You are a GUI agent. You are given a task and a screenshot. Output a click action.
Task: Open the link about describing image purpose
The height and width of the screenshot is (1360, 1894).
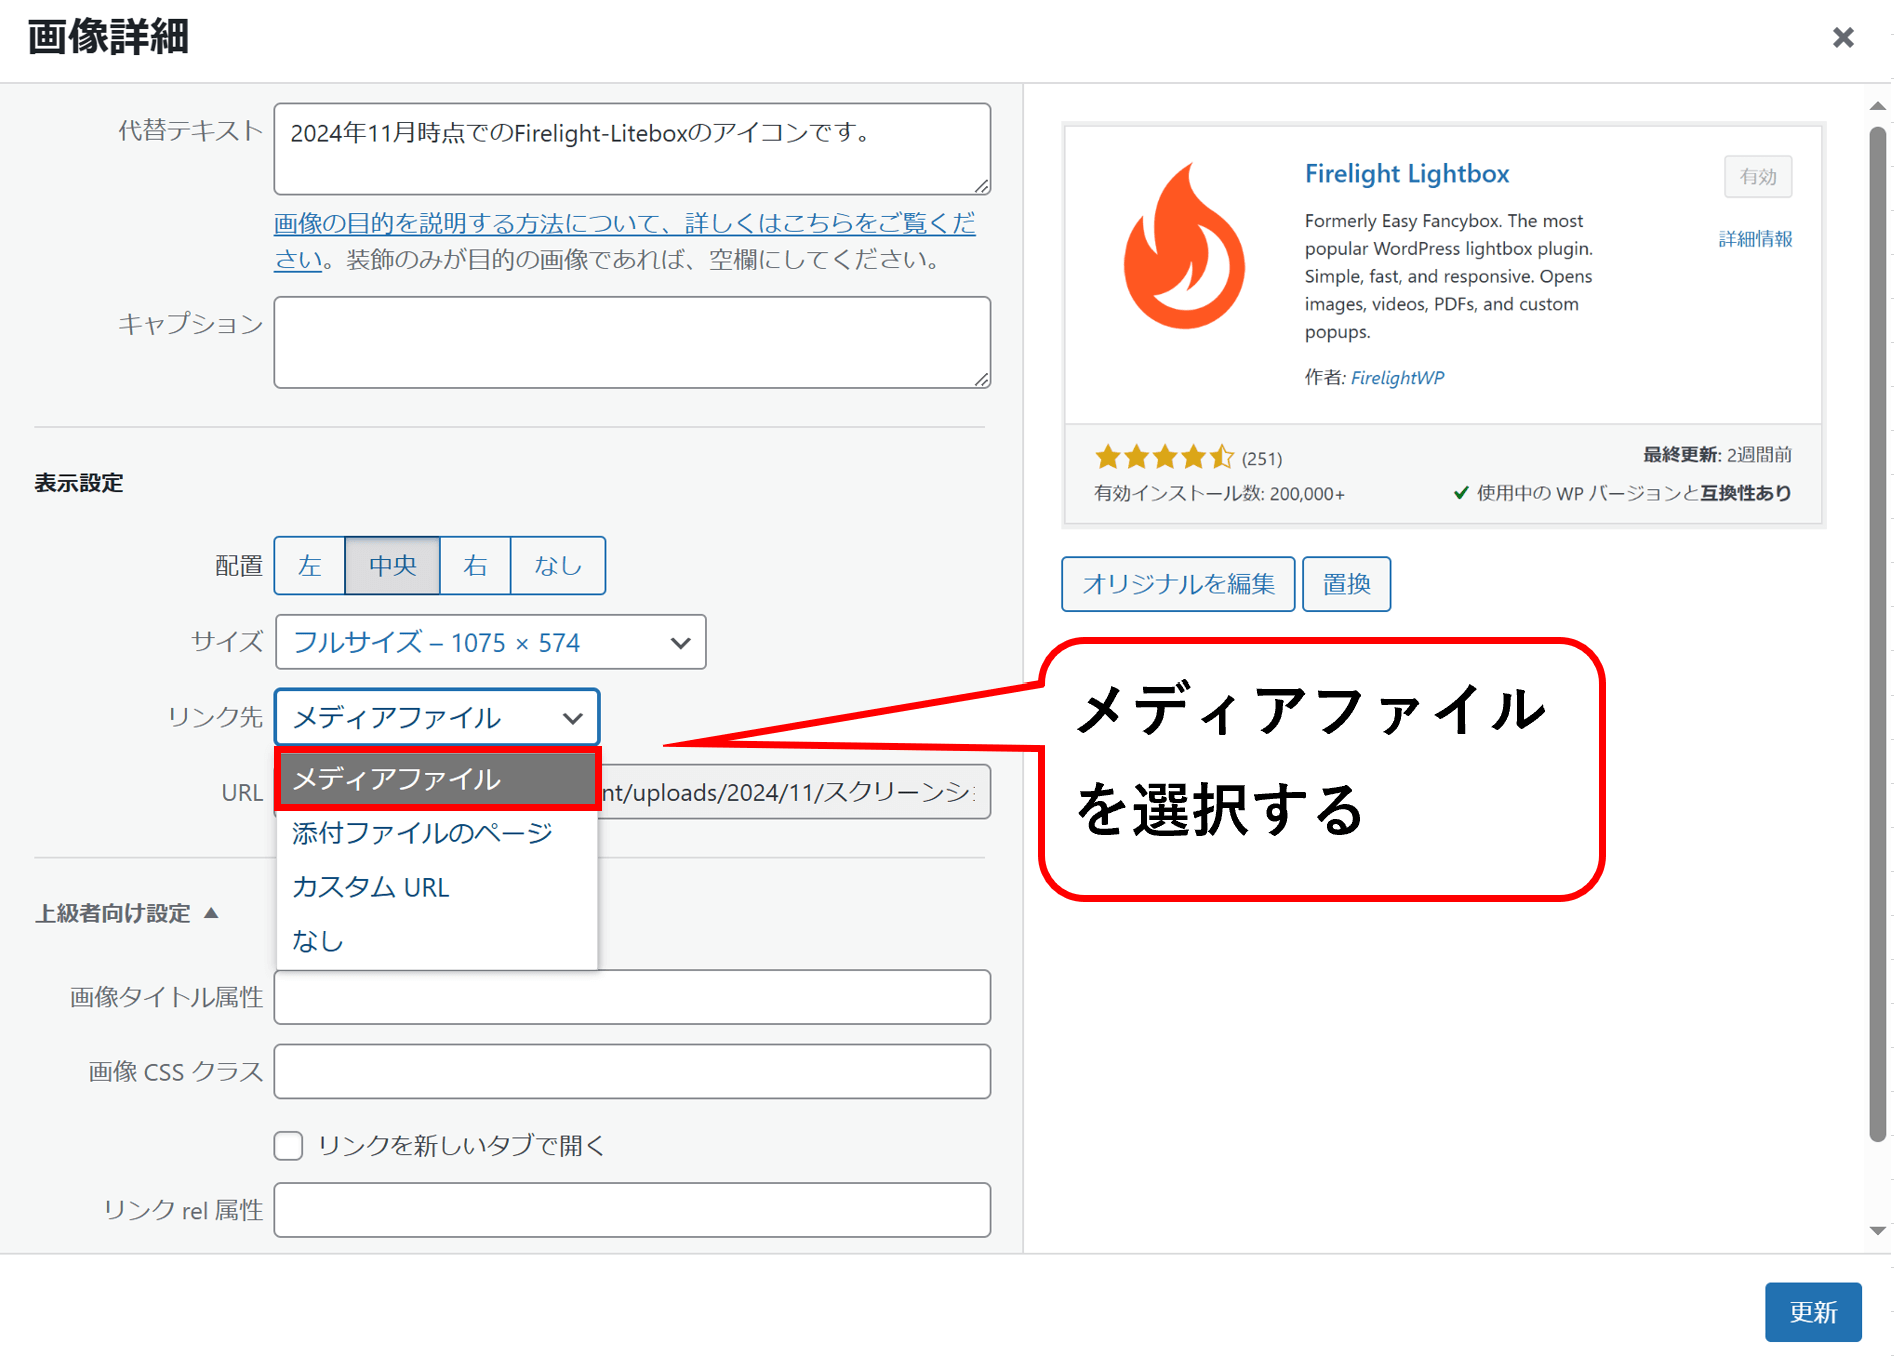click(624, 241)
